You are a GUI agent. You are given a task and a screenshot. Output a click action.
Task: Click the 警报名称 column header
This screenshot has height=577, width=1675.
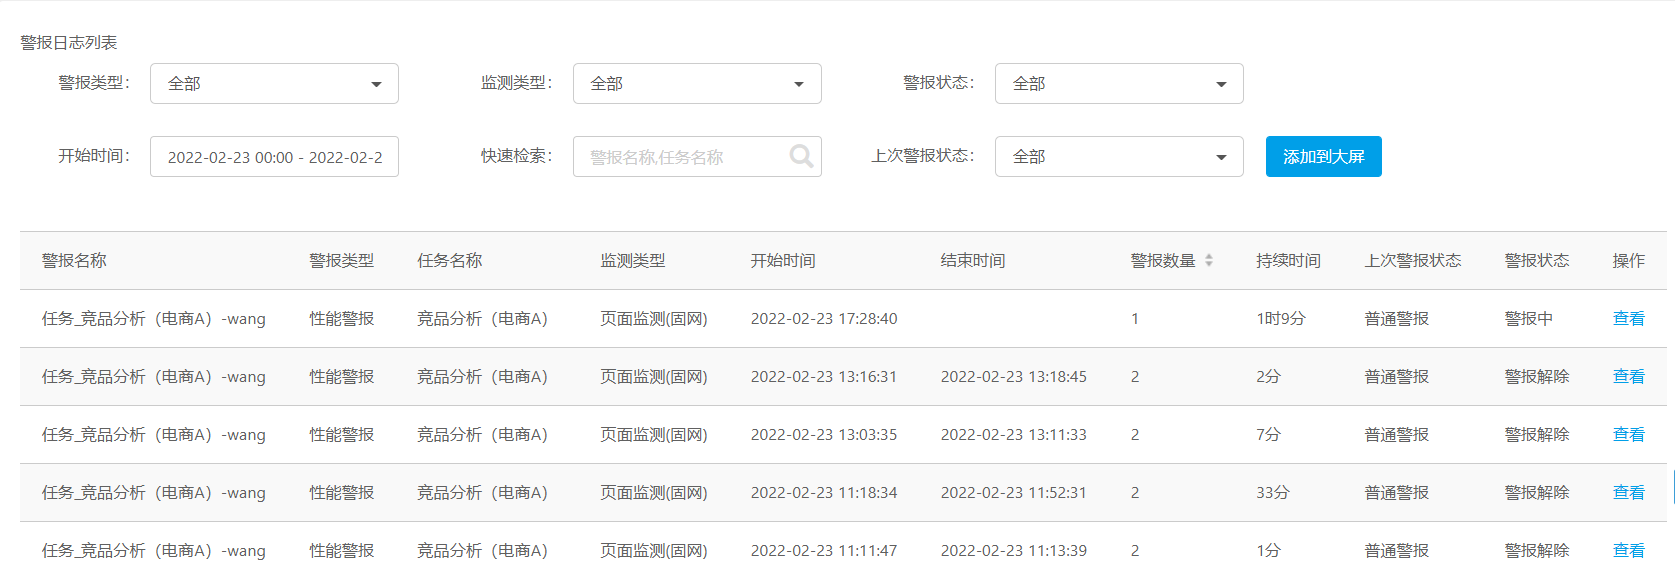(74, 261)
